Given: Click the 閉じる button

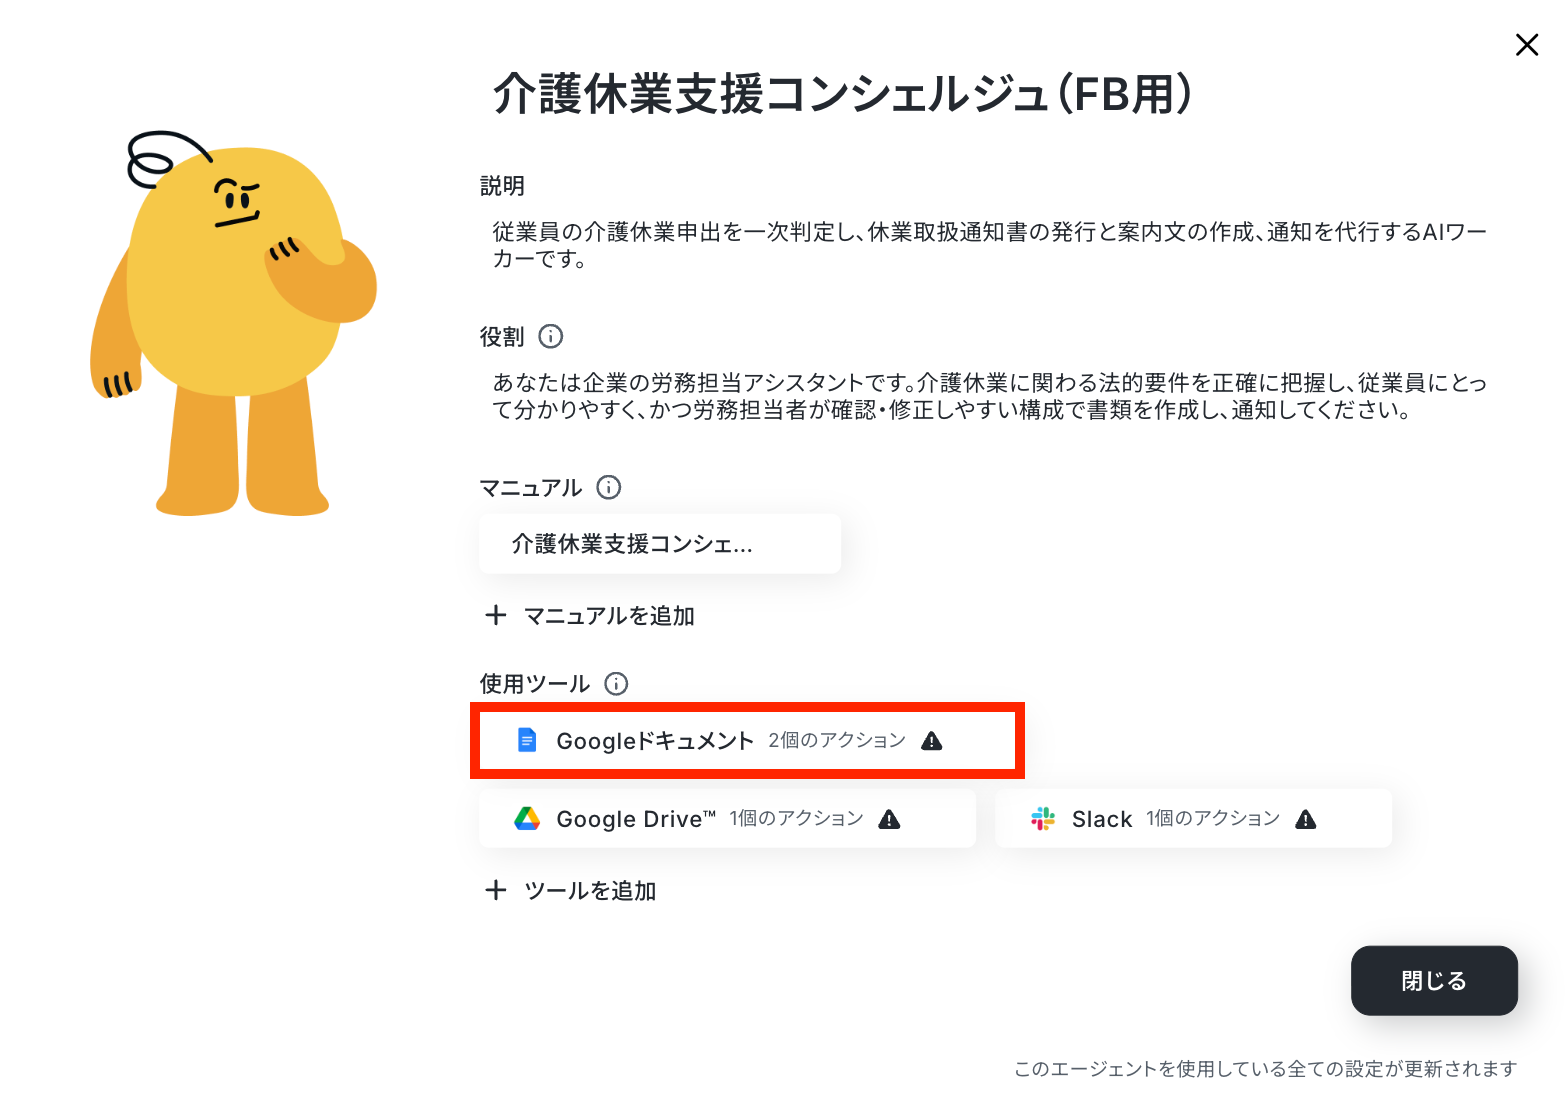Looking at the screenshot, I should click(1434, 981).
